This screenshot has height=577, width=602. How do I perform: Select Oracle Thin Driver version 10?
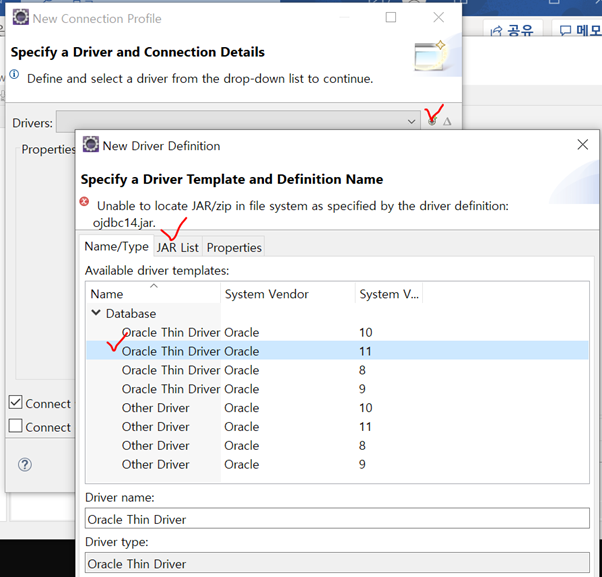pyautogui.click(x=337, y=332)
